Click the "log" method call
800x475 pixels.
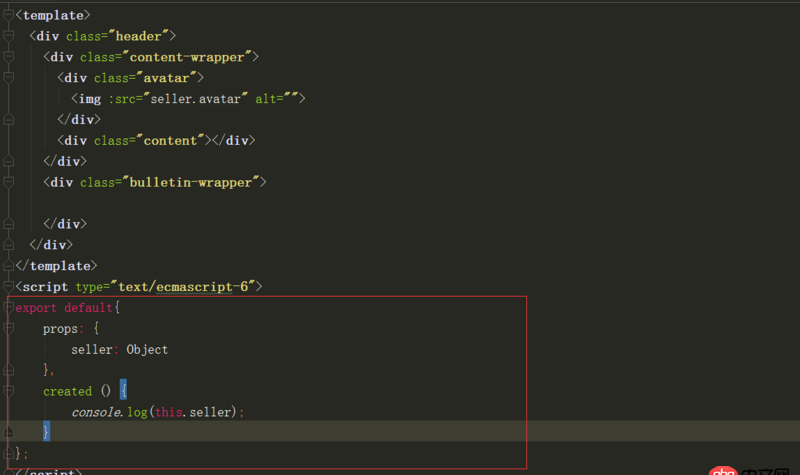point(137,412)
